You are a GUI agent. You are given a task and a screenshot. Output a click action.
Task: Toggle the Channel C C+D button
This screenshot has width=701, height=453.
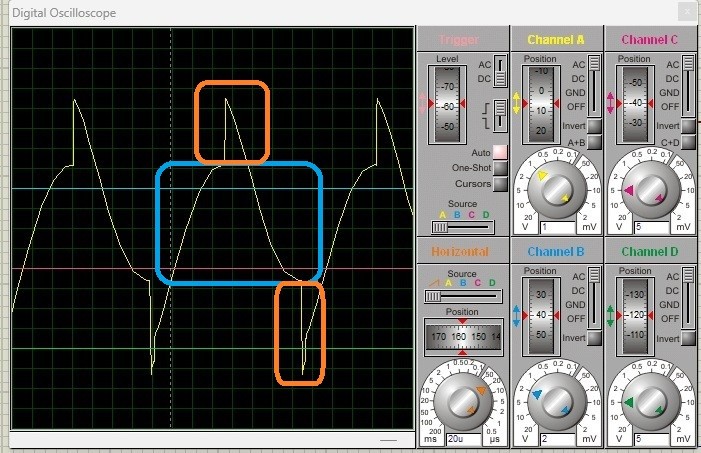(688, 142)
